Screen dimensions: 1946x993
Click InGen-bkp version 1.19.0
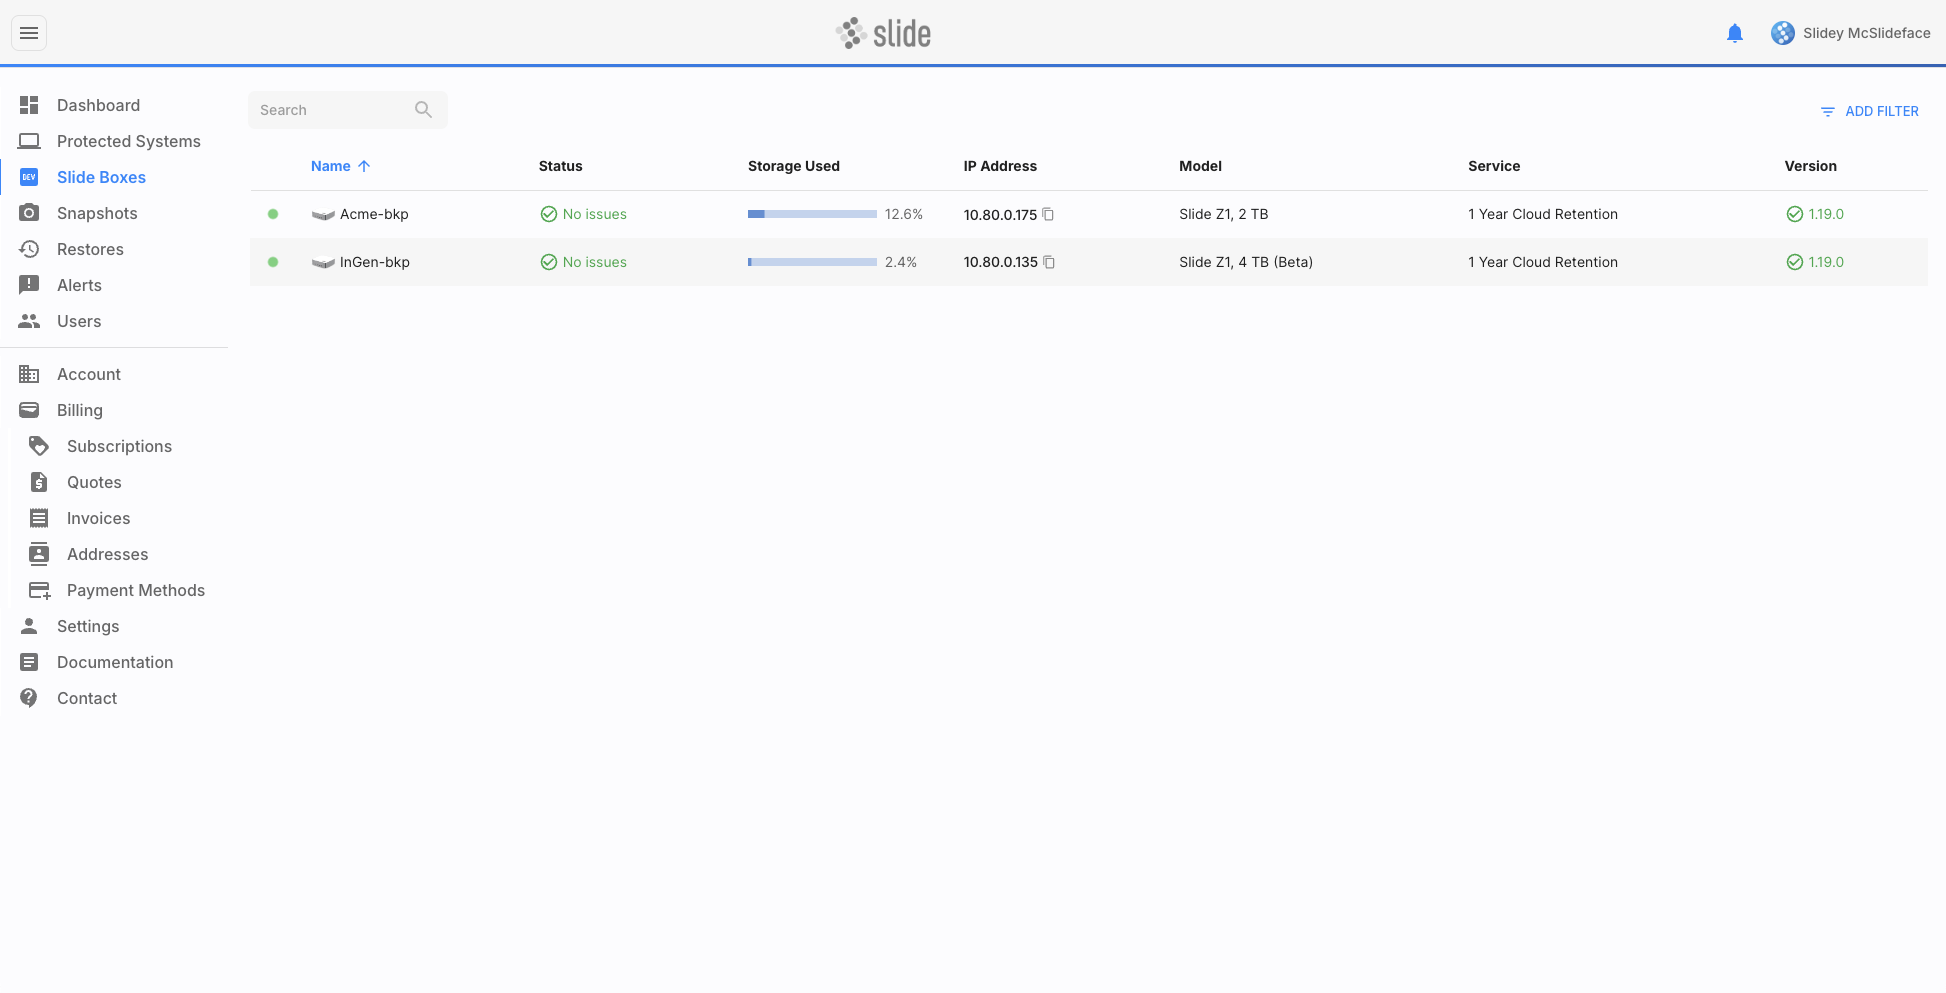click(1815, 262)
